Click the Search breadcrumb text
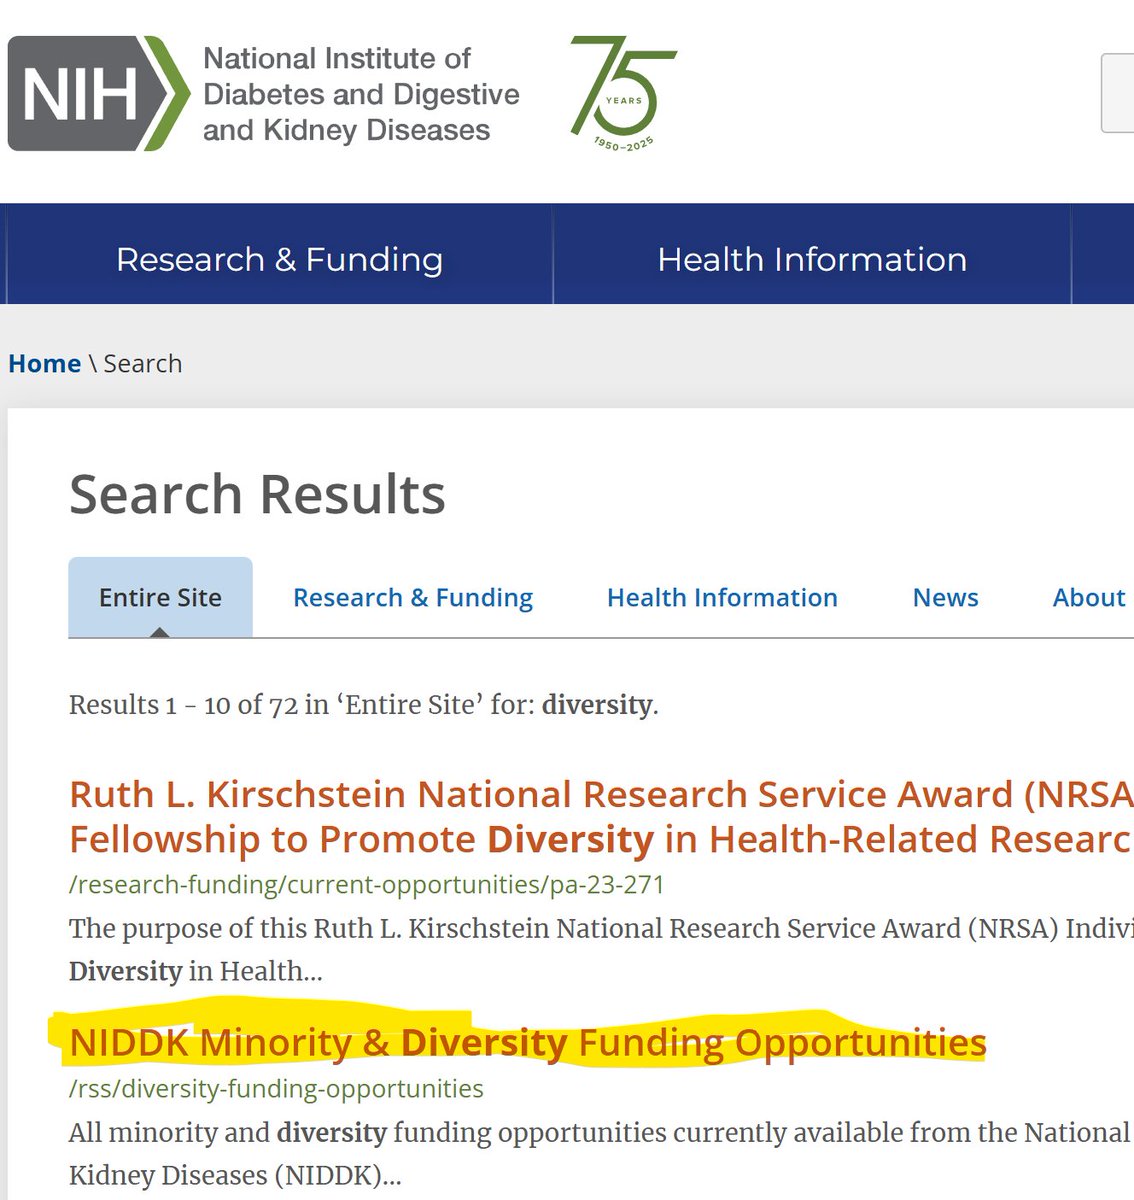 (x=143, y=363)
